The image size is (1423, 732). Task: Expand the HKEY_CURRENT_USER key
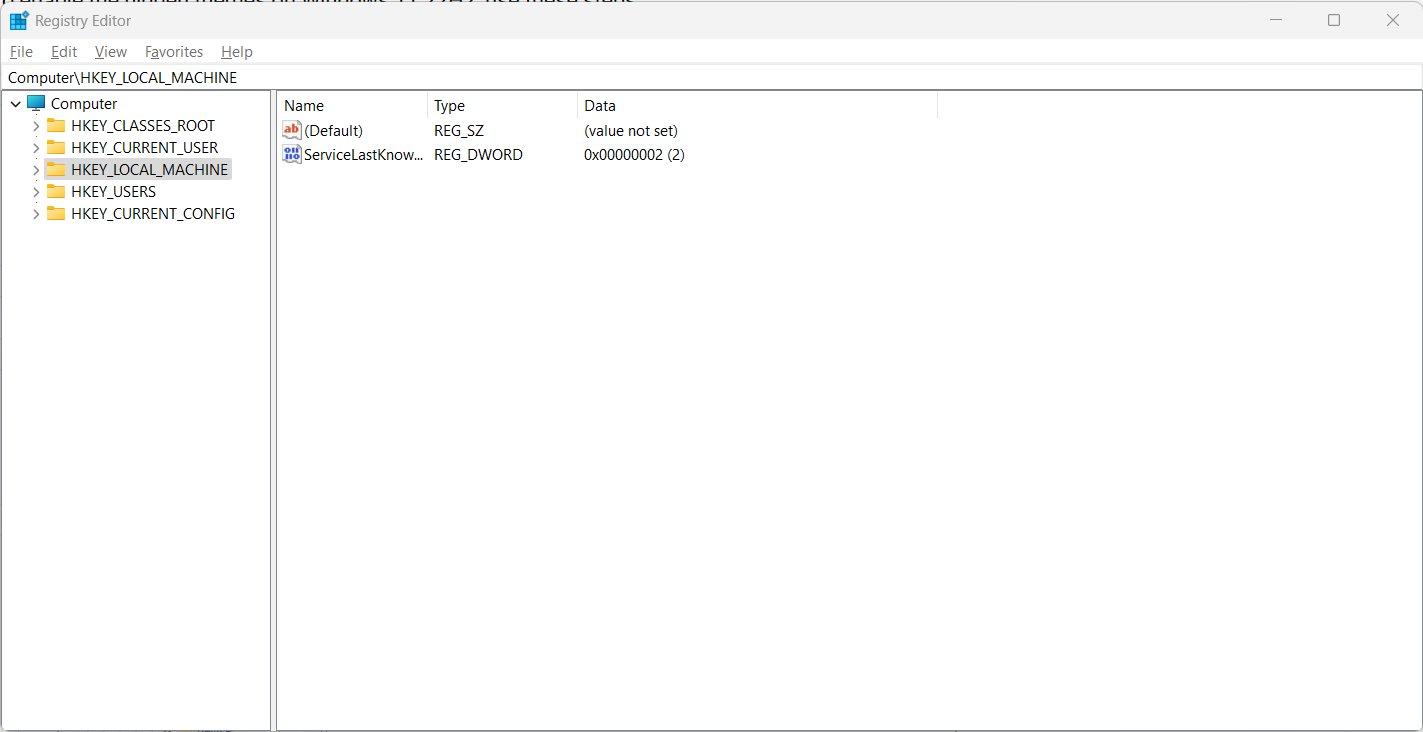[x=36, y=148]
